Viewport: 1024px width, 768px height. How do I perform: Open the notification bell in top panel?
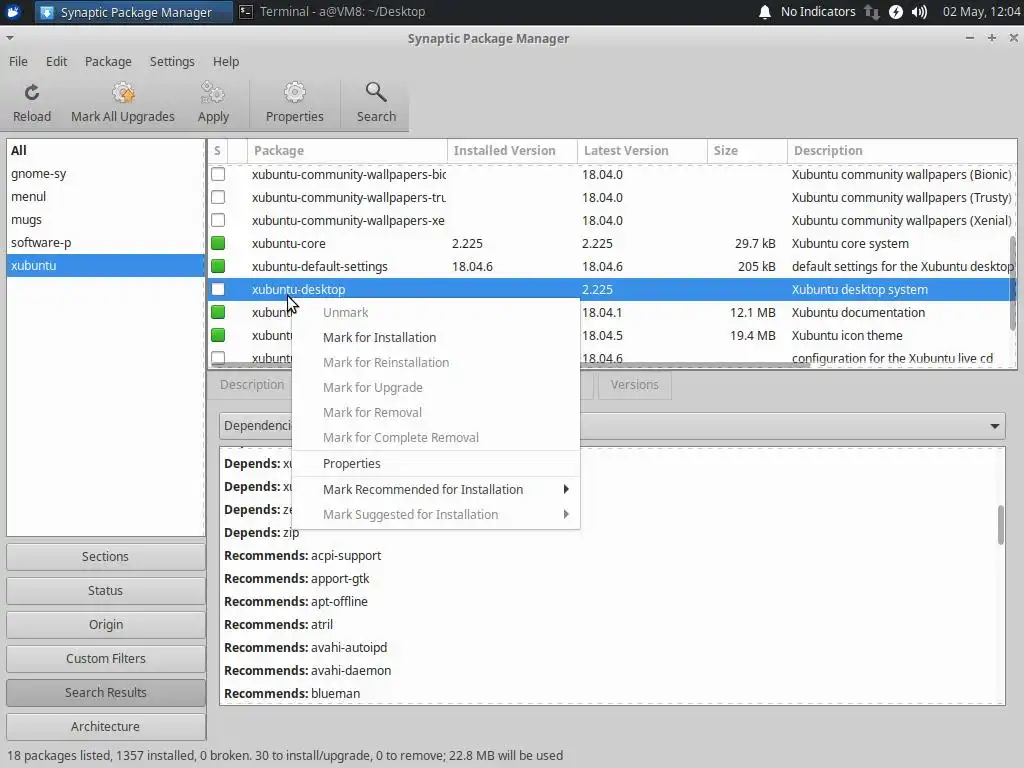click(x=765, y=12)
